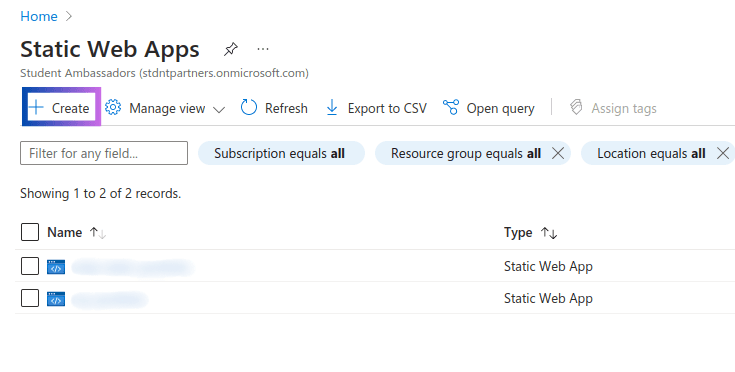This screenshot has height=372, width=735.
Task: Click the Type column header text
Action: [x=518, y=233]
